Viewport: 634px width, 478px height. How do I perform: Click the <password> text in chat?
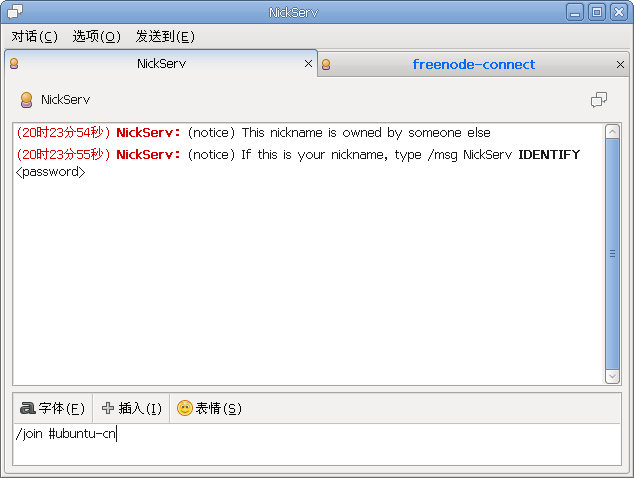coord(51,172)
